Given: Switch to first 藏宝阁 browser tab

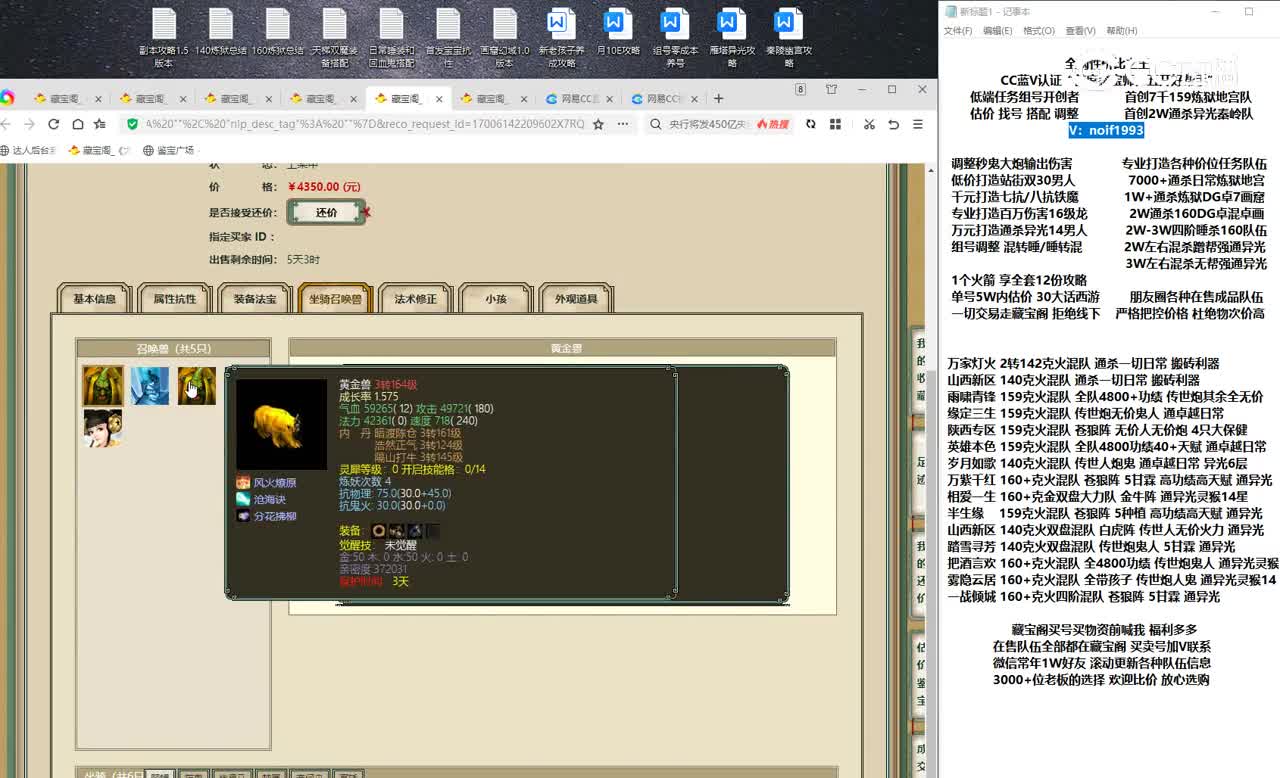Looking at the screenshot, I should point(67,99).
